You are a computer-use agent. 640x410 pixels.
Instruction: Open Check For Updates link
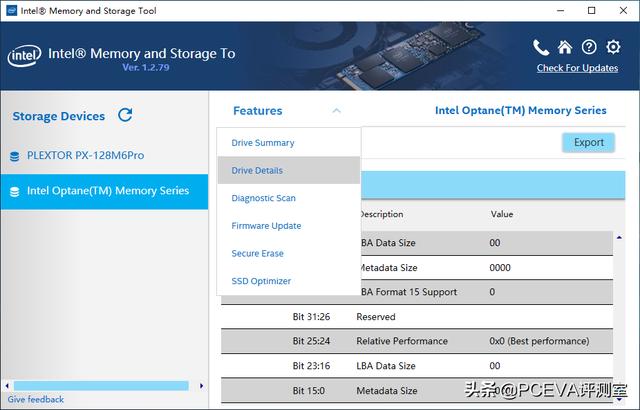click(x=577, y=68)
